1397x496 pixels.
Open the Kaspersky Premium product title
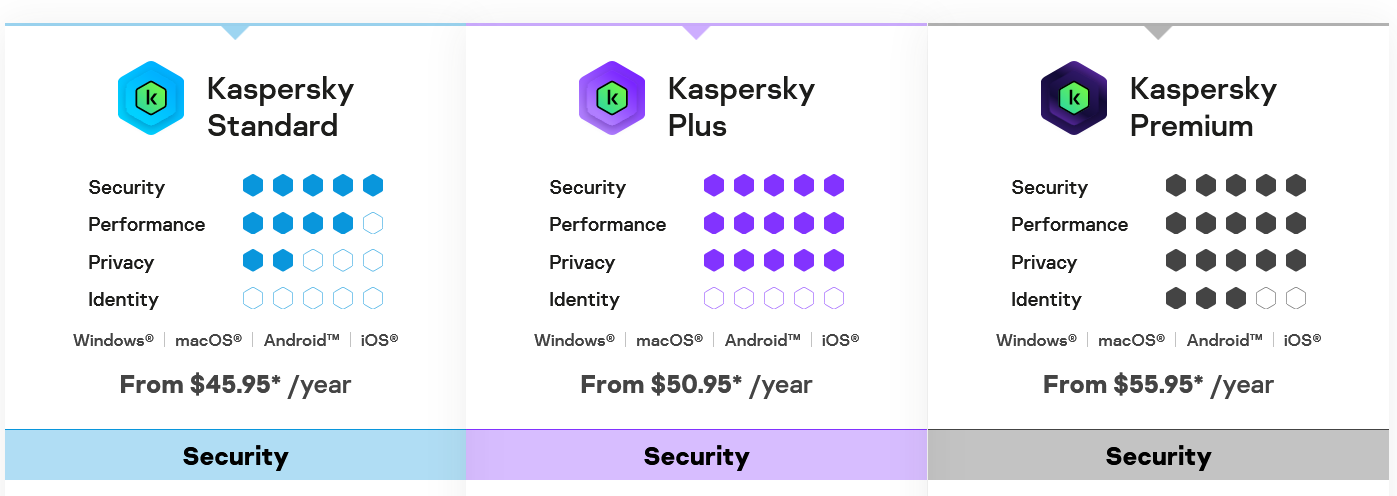(1203, 107)
